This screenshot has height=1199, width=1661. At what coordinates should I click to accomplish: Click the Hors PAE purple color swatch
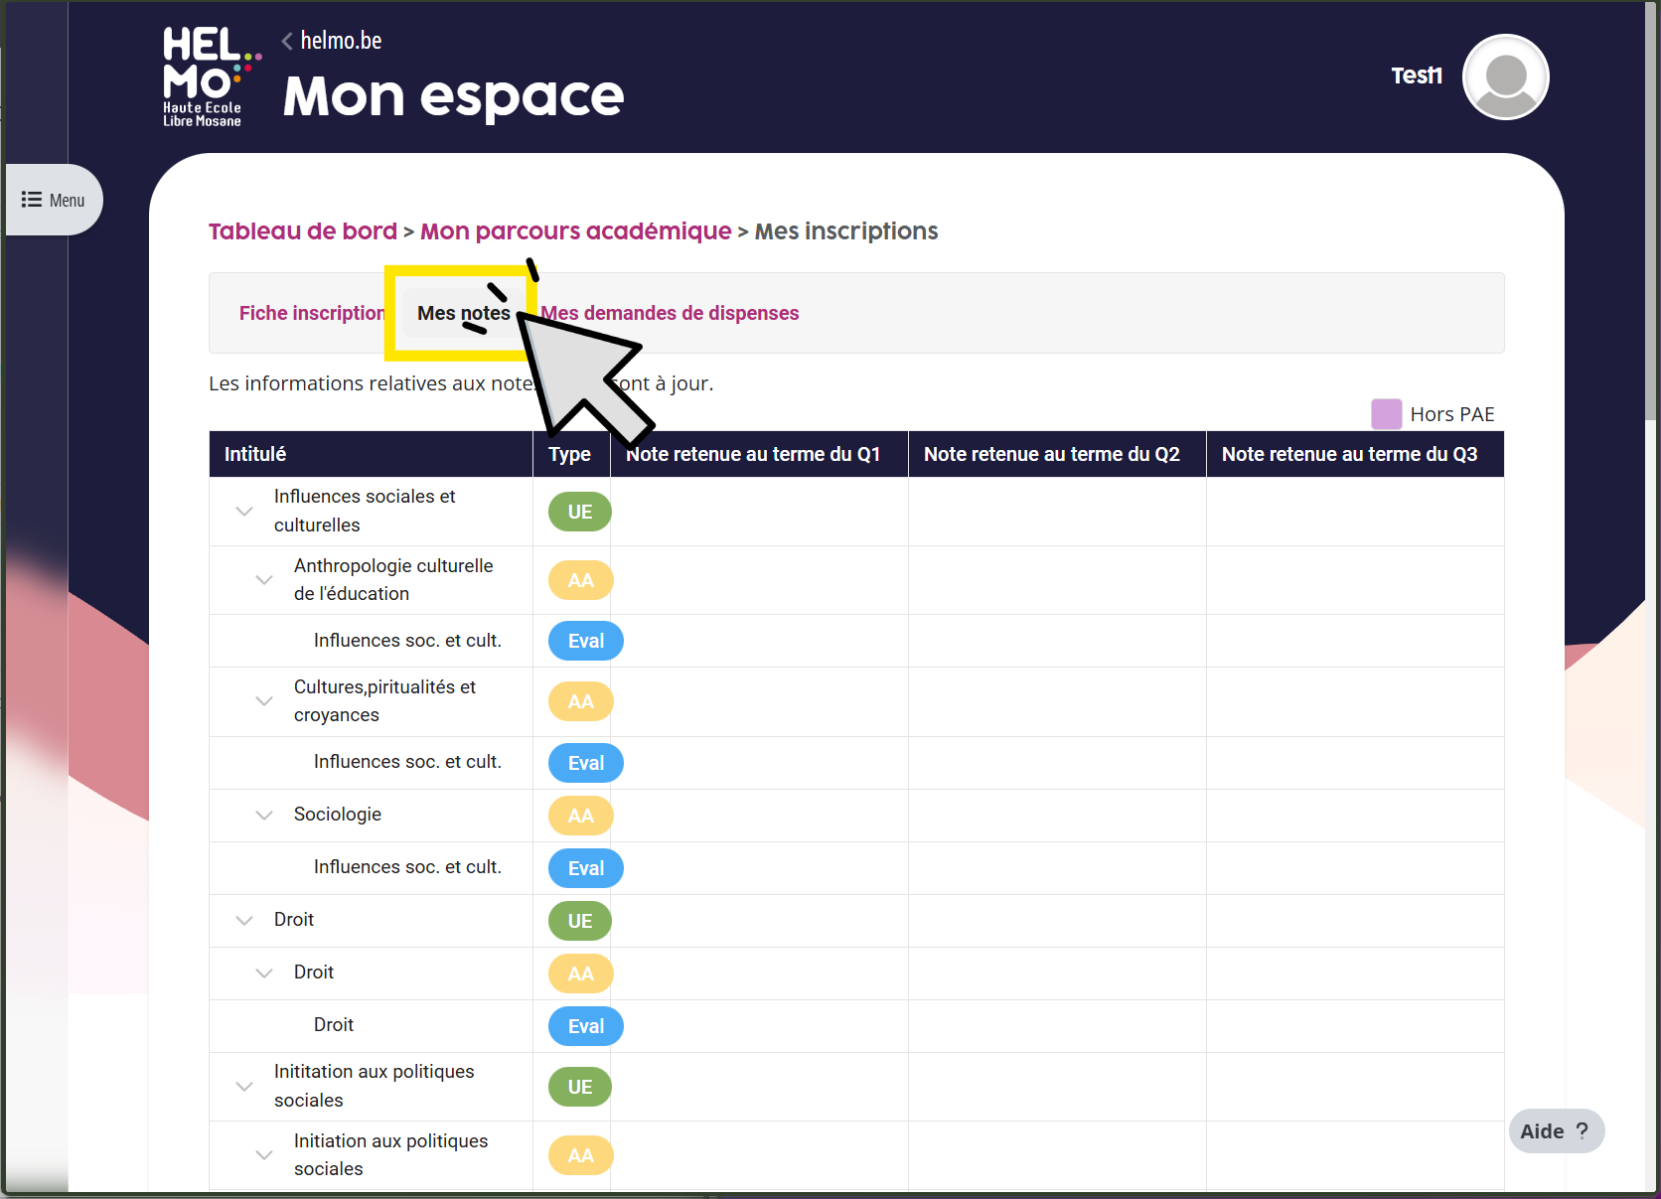1385,414
